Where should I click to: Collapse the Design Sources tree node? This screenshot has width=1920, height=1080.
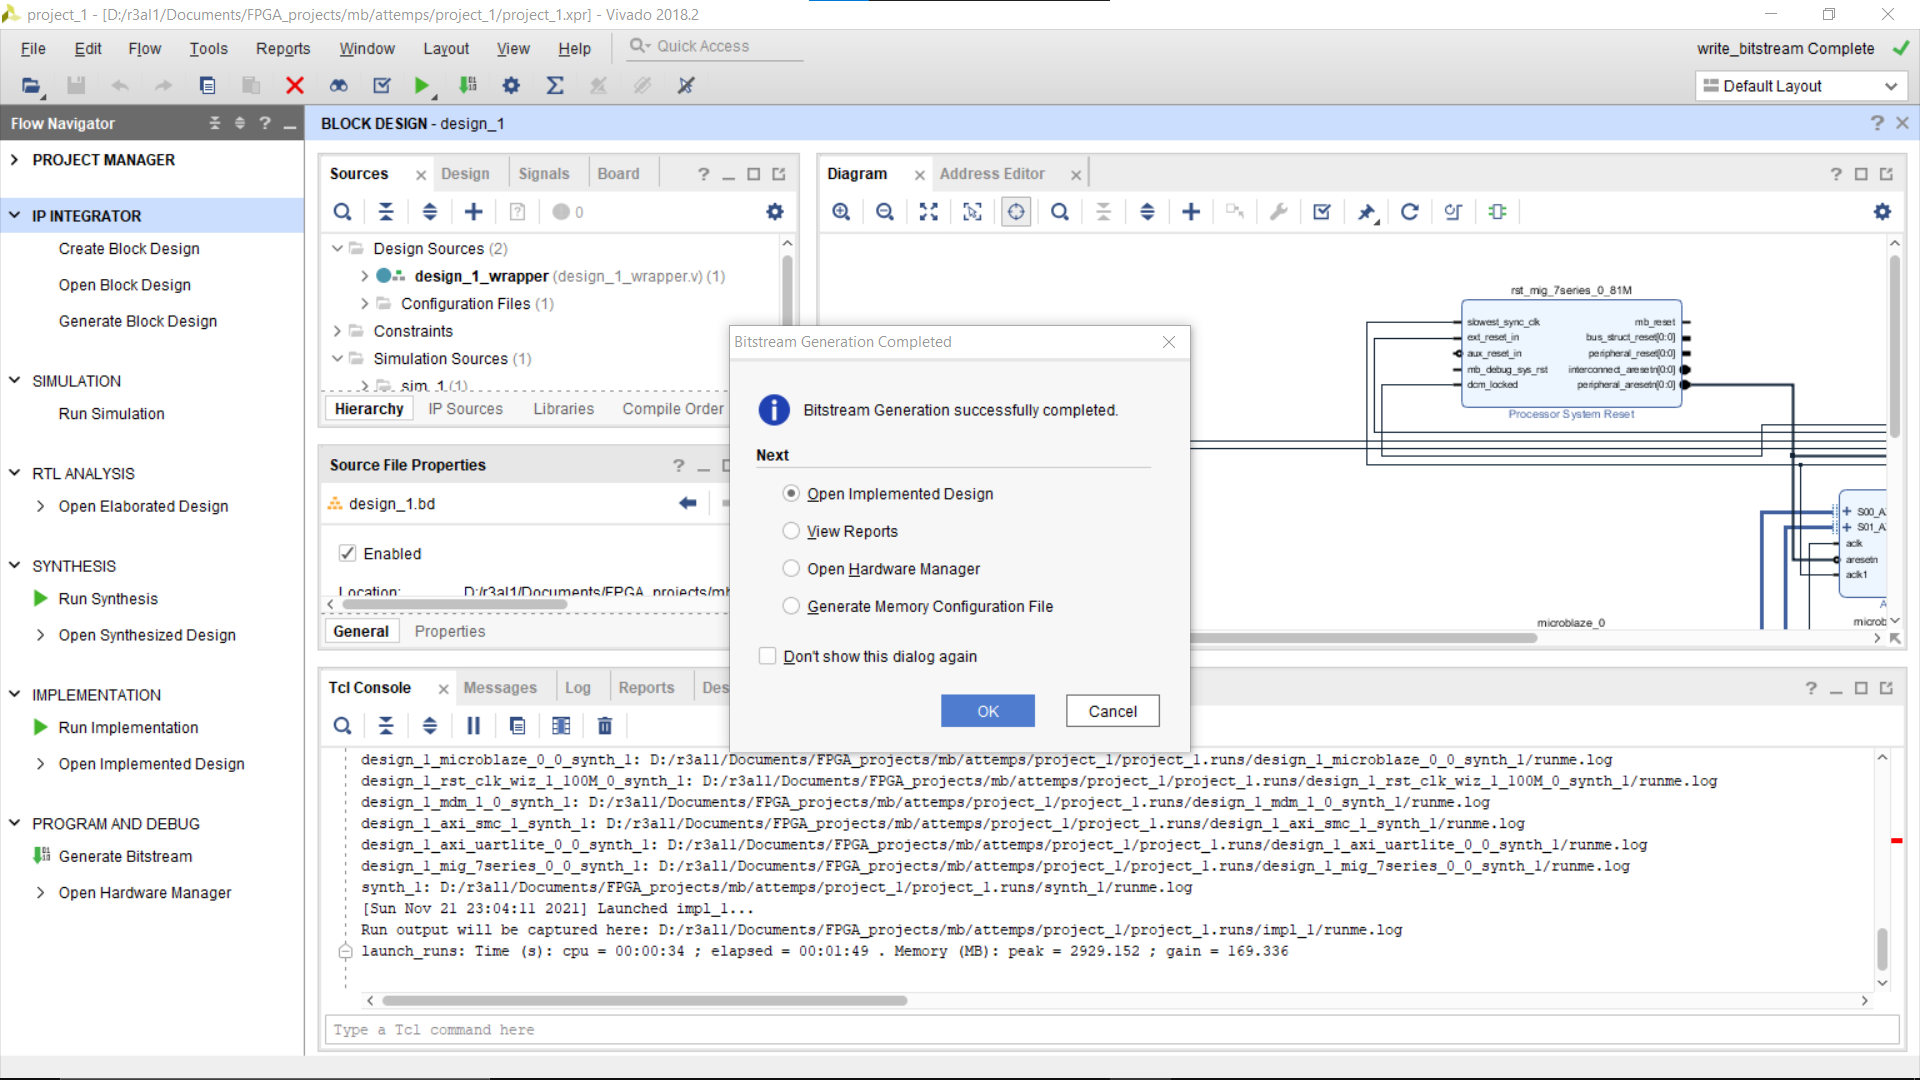(336, 248)
